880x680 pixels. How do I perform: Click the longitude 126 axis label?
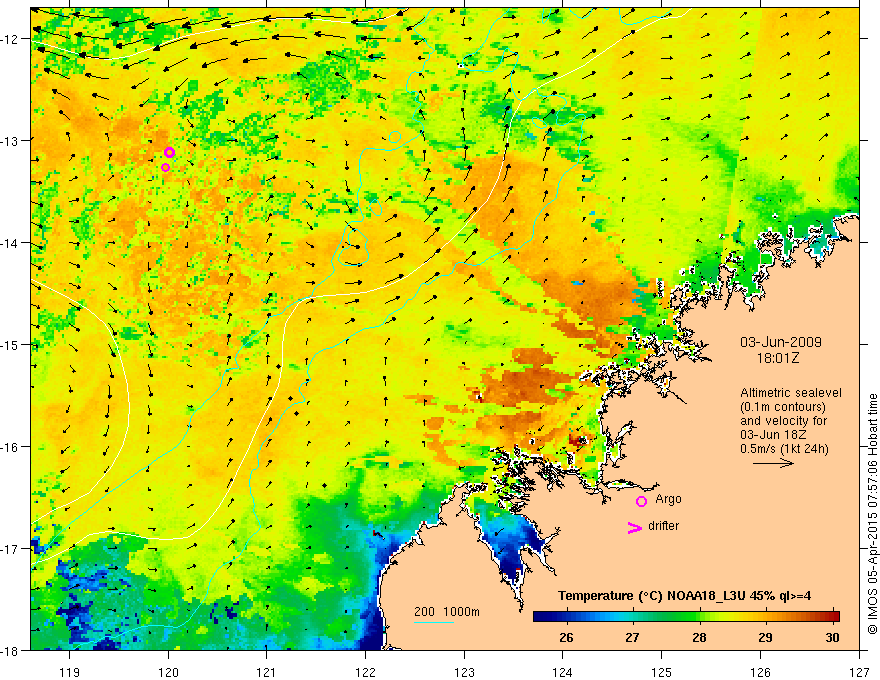pos(760,672)
